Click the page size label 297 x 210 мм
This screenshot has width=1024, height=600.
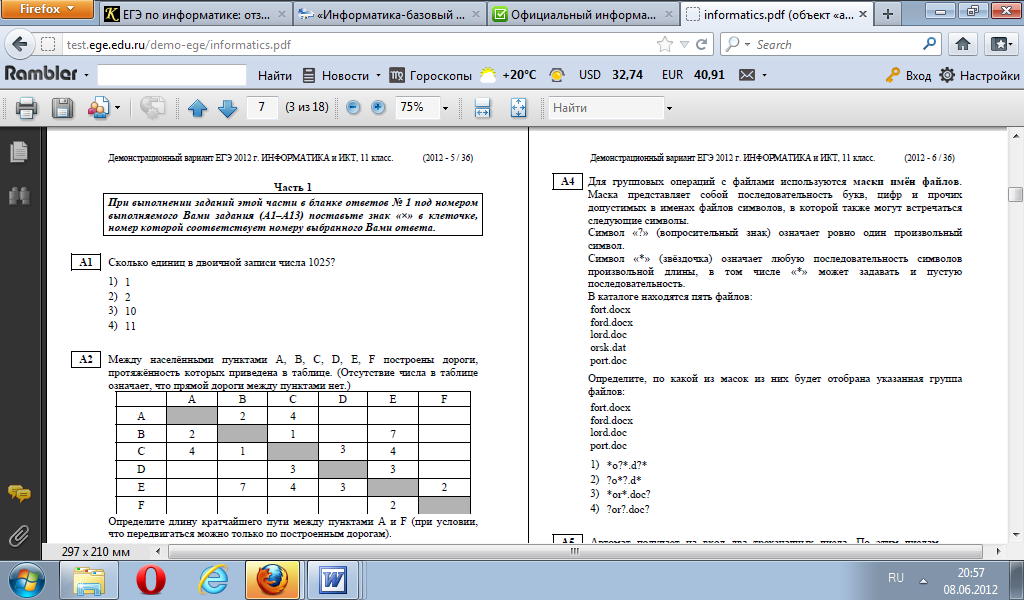coord(95,552)
